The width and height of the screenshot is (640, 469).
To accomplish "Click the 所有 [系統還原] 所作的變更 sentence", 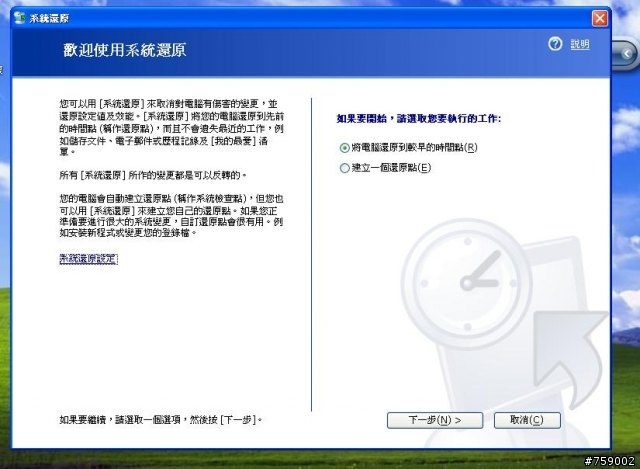I will (153, 175).
